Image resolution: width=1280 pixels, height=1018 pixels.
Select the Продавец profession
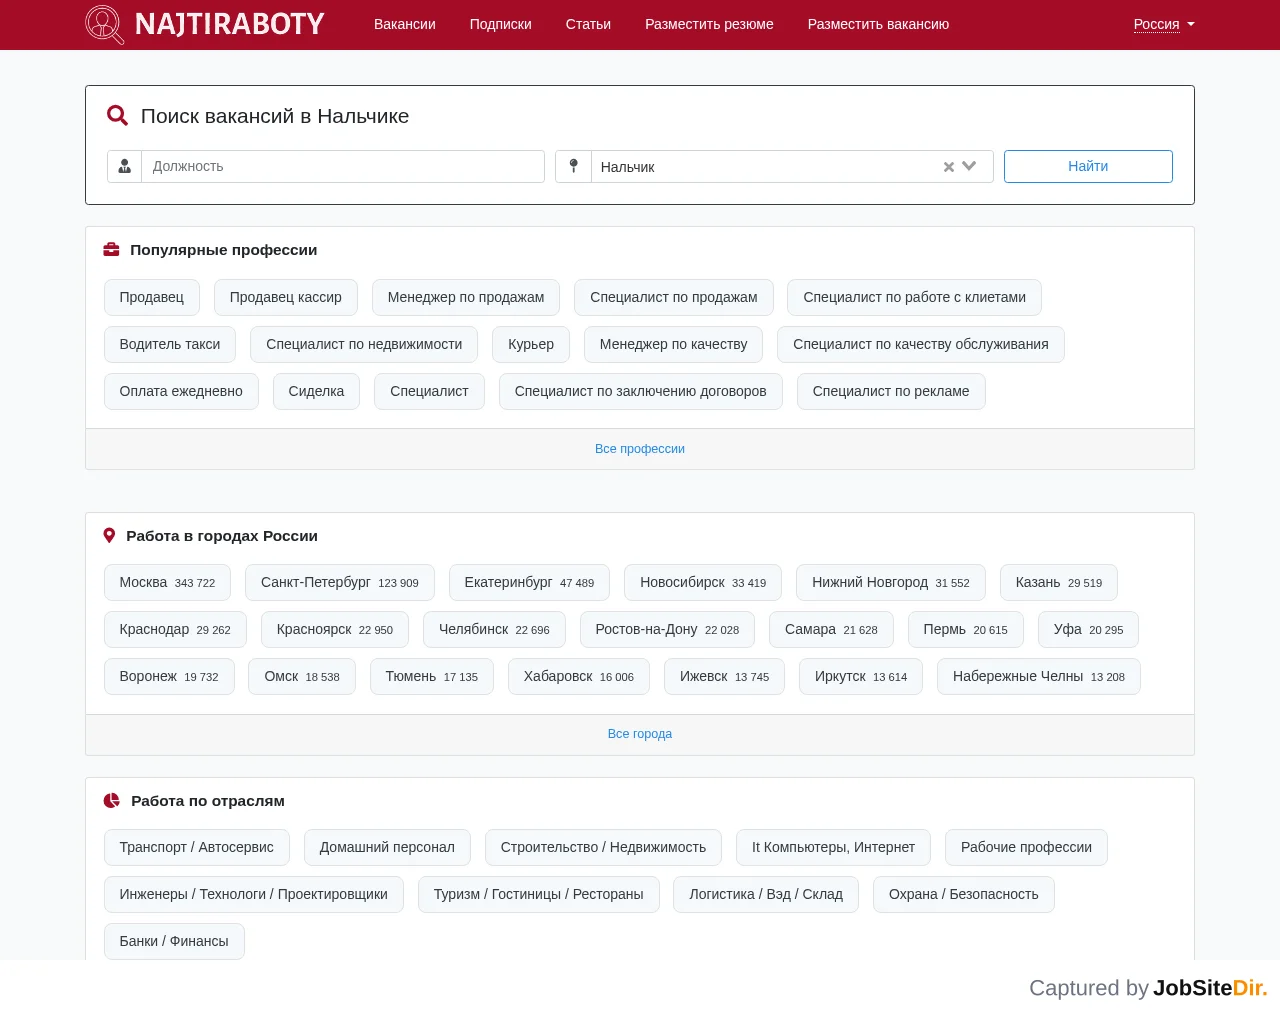point(152,297)
